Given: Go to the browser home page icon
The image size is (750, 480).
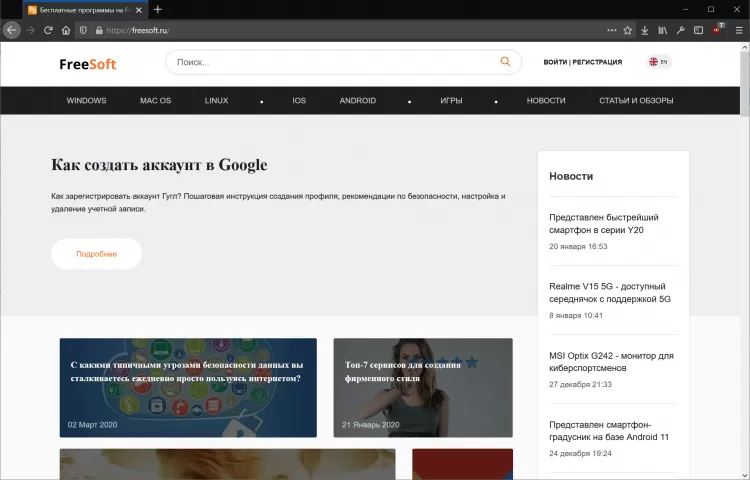Looking at the screenshot, I should click(x=65, y=30).
